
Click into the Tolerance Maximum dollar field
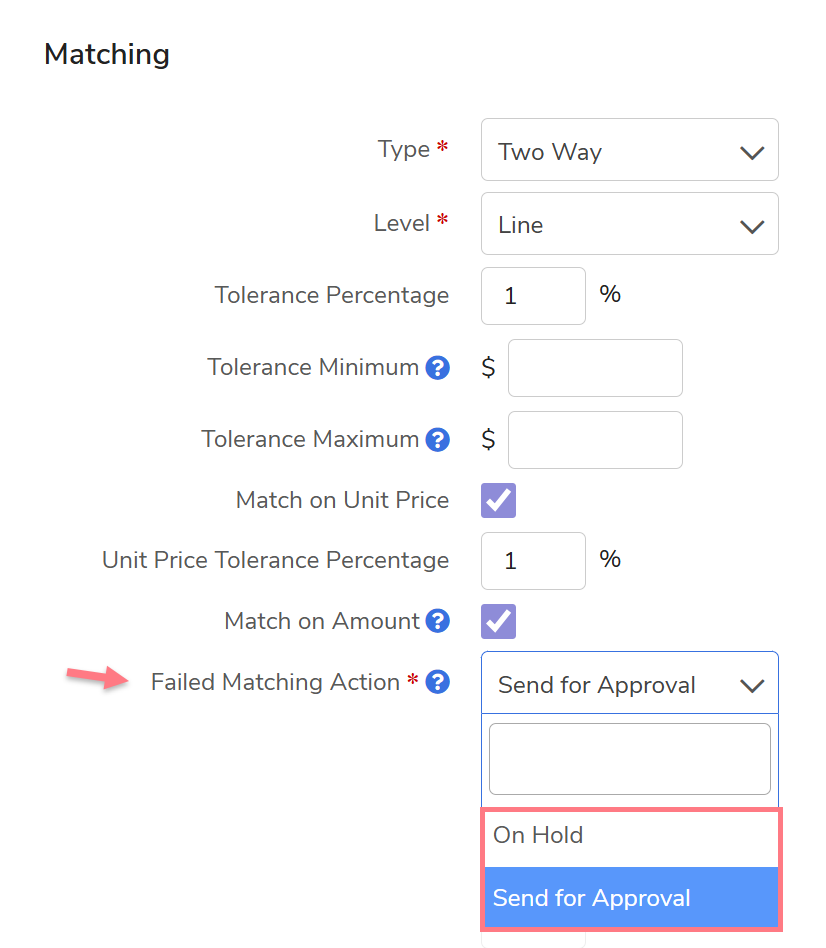point(595,440)
